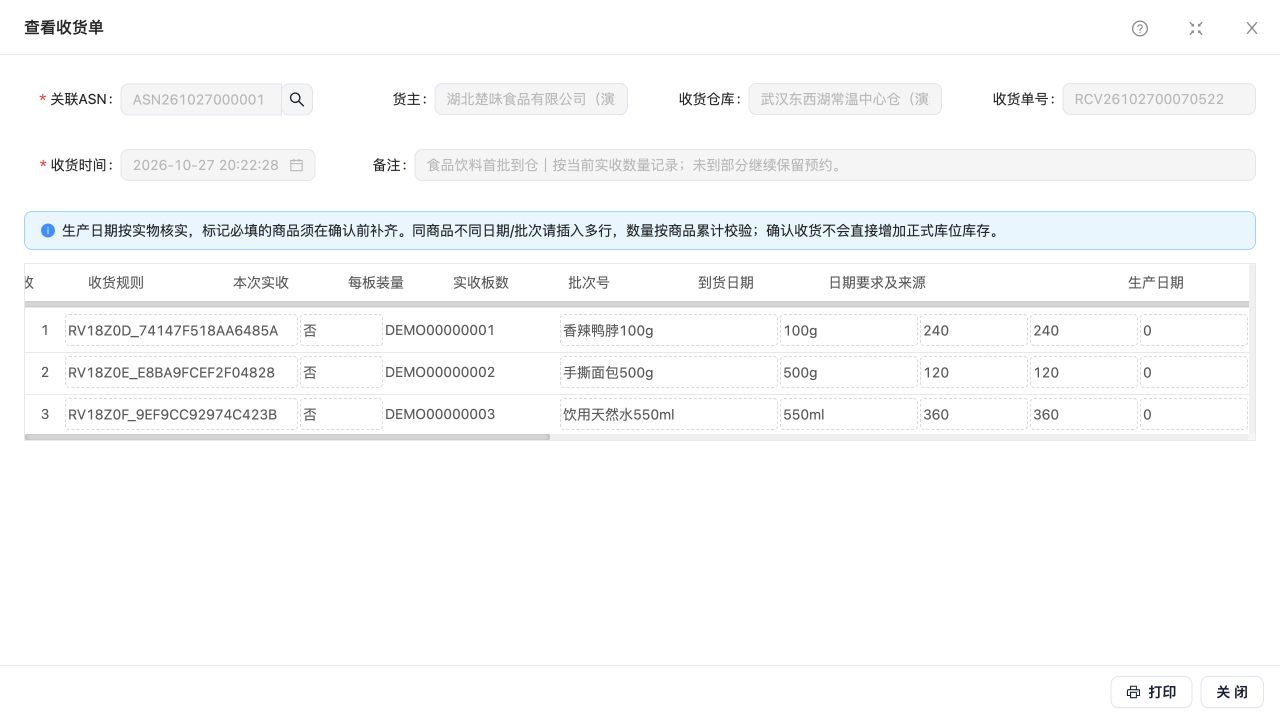Click the 收货时间 date field
This screenshot has height=720, width=1280.
click(218, 165)
